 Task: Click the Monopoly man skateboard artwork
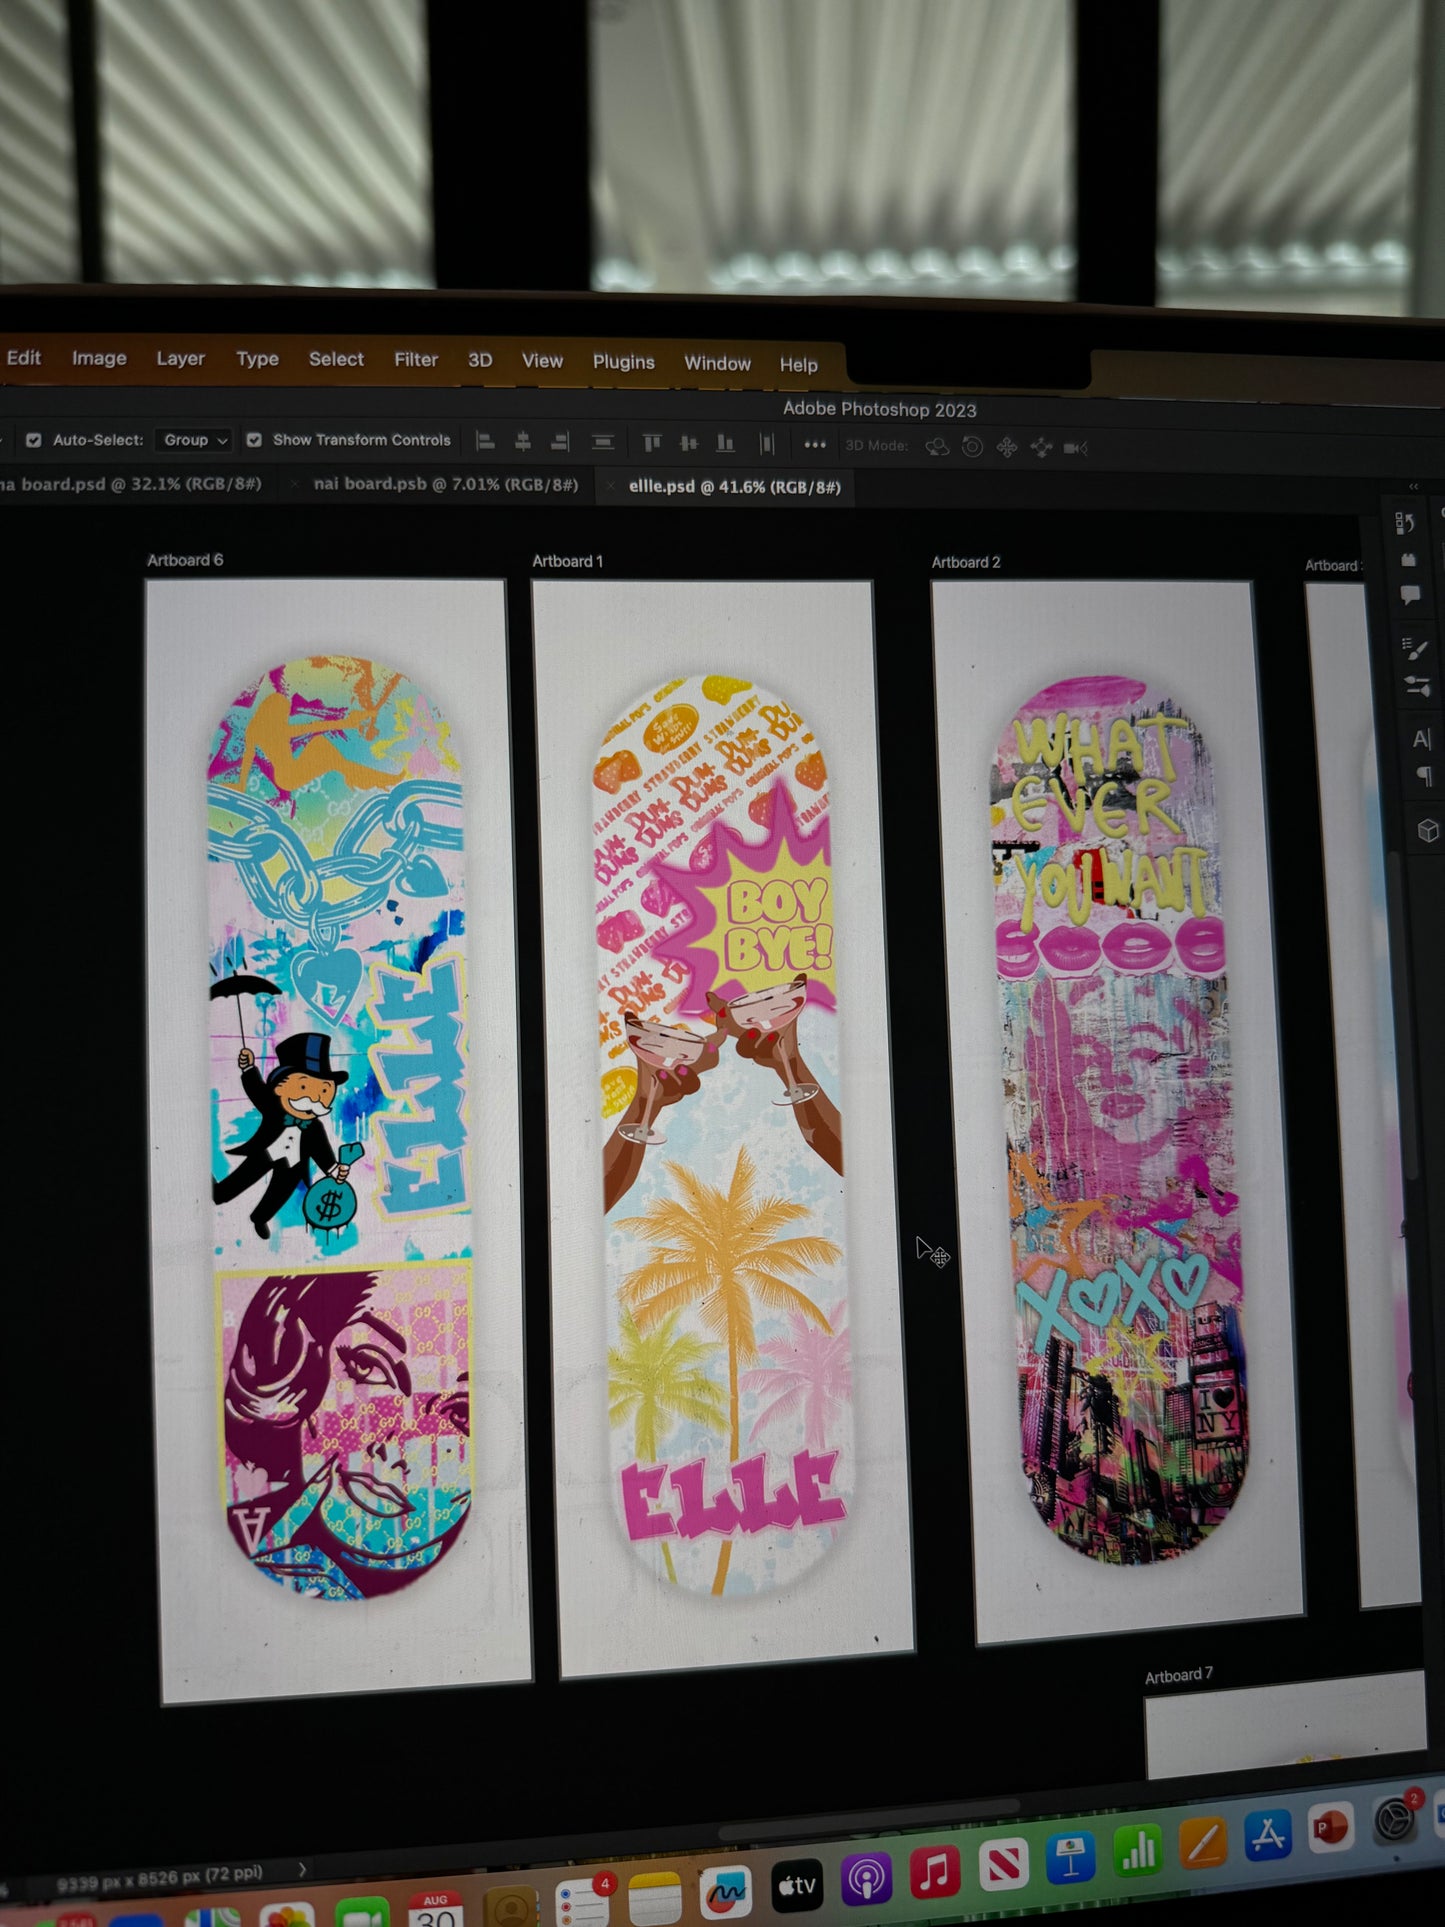[340, 1128]
